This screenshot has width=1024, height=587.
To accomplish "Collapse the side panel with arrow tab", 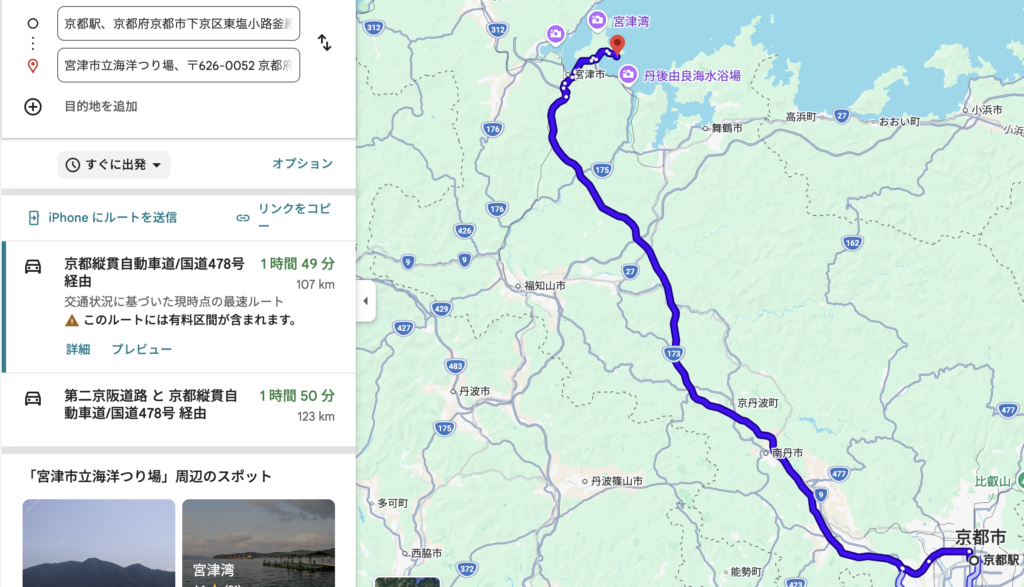I will point(366,301).
